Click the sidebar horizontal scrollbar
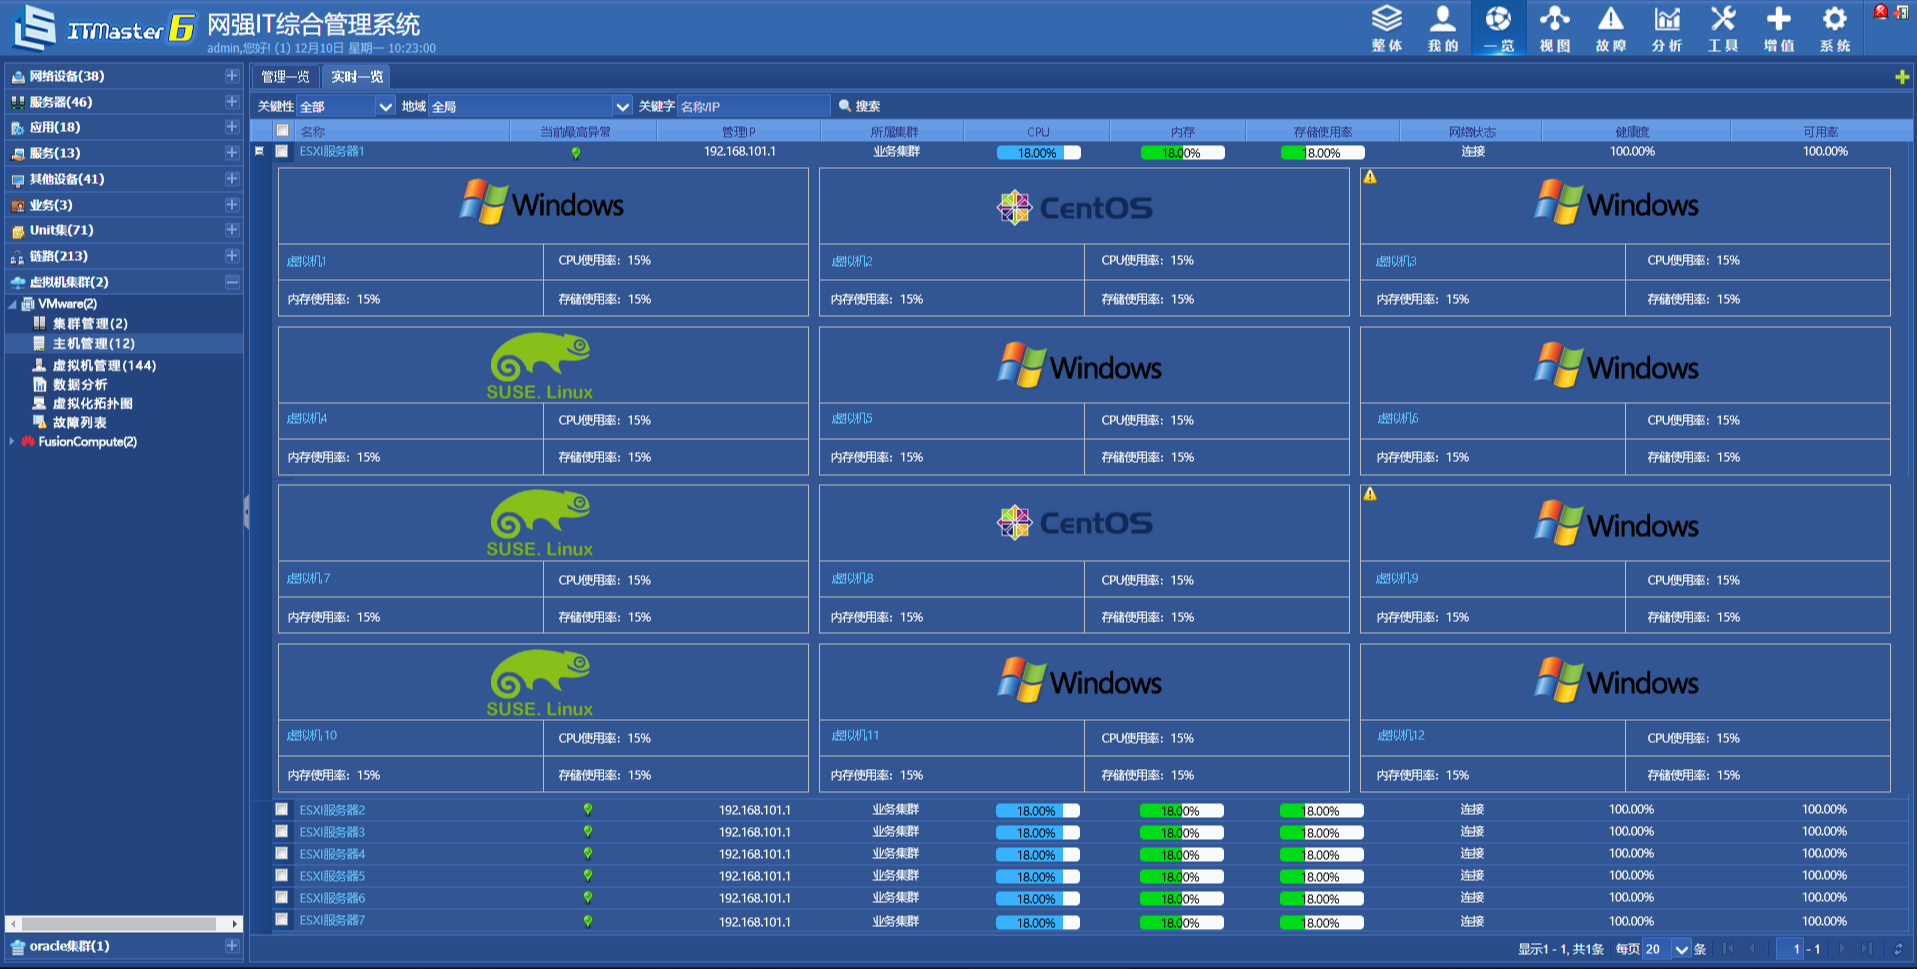1917x969 pixels. click(123, 923)
